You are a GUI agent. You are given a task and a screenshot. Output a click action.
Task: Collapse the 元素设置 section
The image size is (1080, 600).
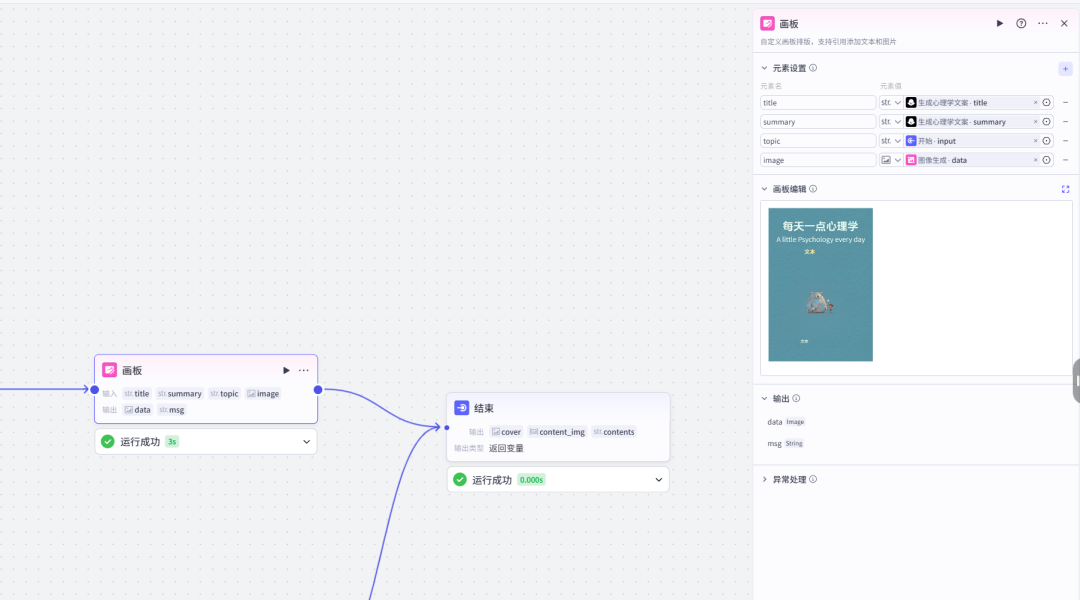tap(765, 68)
